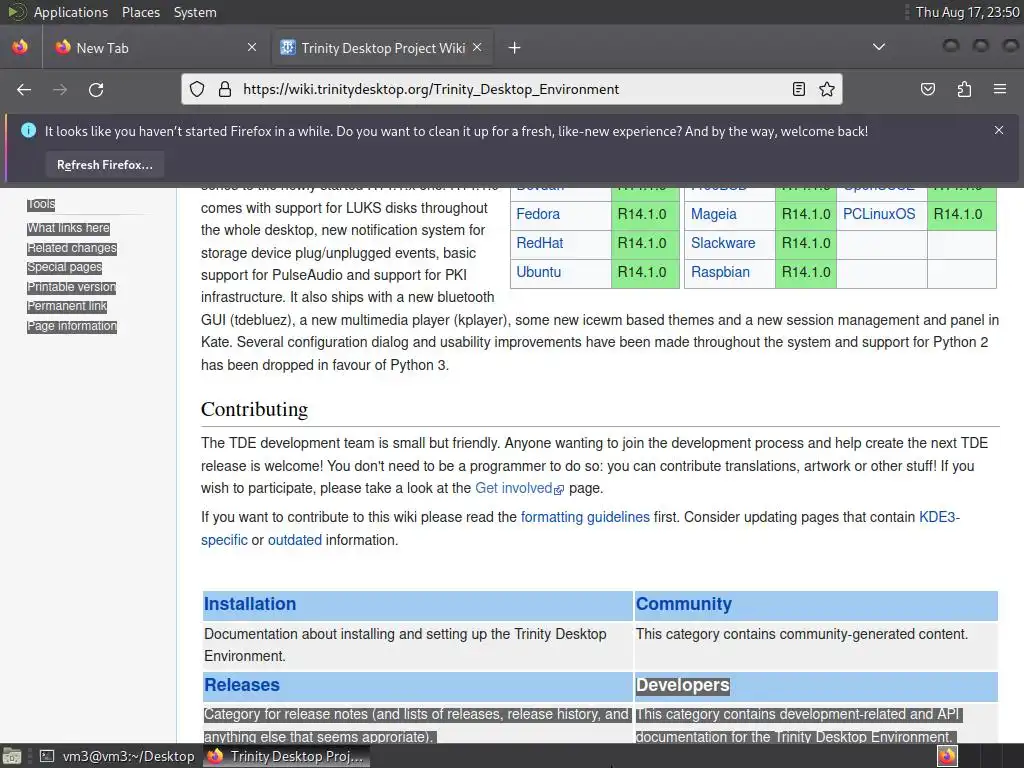The width and height of the screenshot is (1024, 768).
Task: Open the What links here sidebar link
Action: [69, 228]
